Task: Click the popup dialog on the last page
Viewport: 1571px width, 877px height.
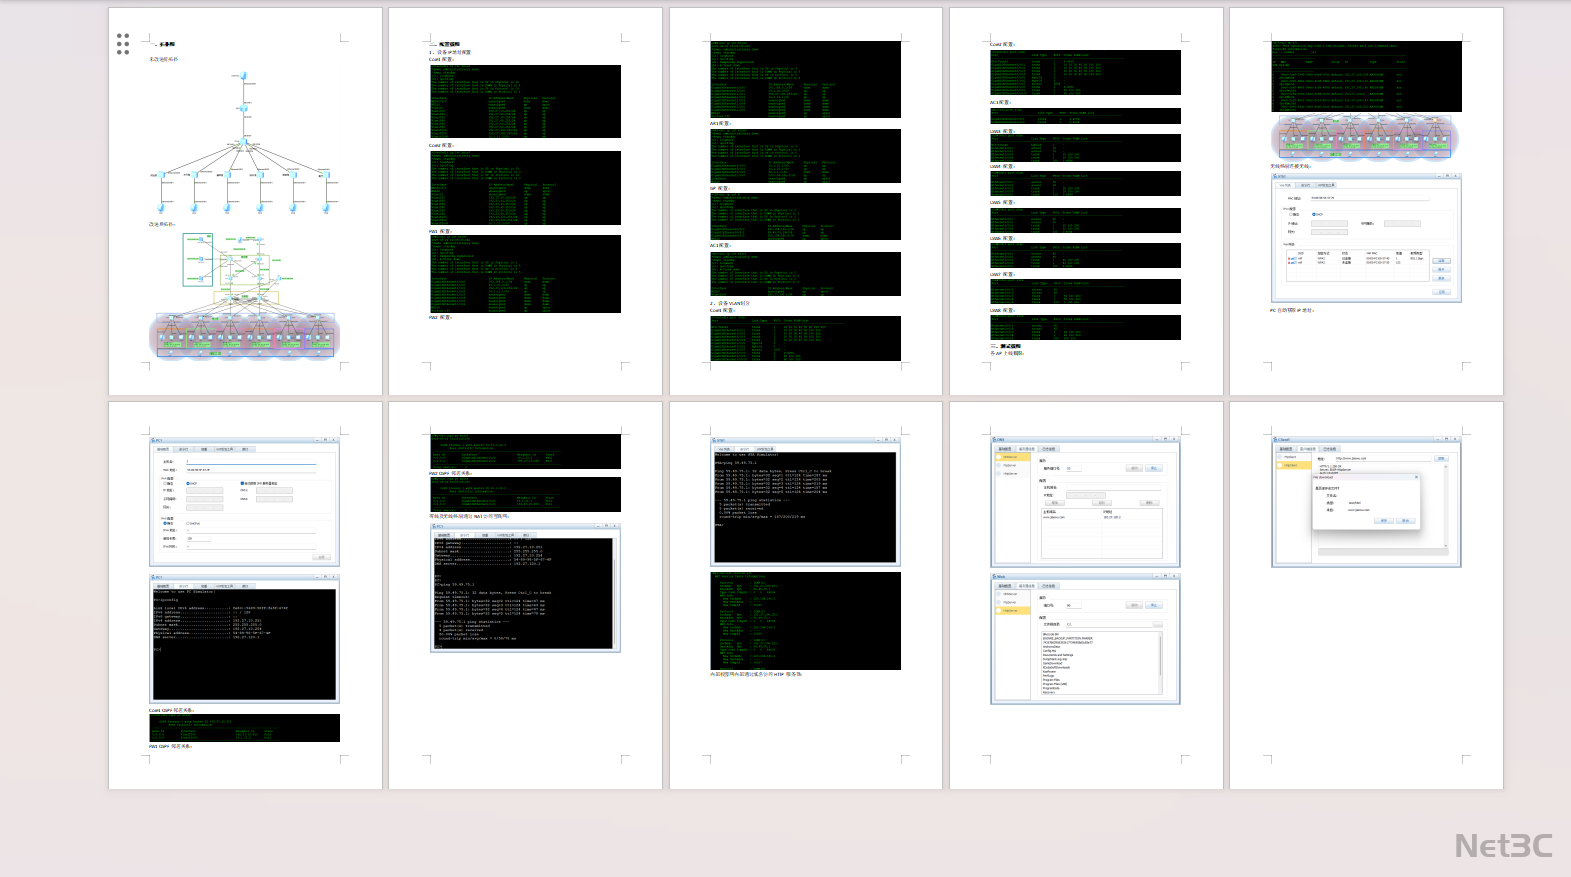Action: pos(1366,500)
